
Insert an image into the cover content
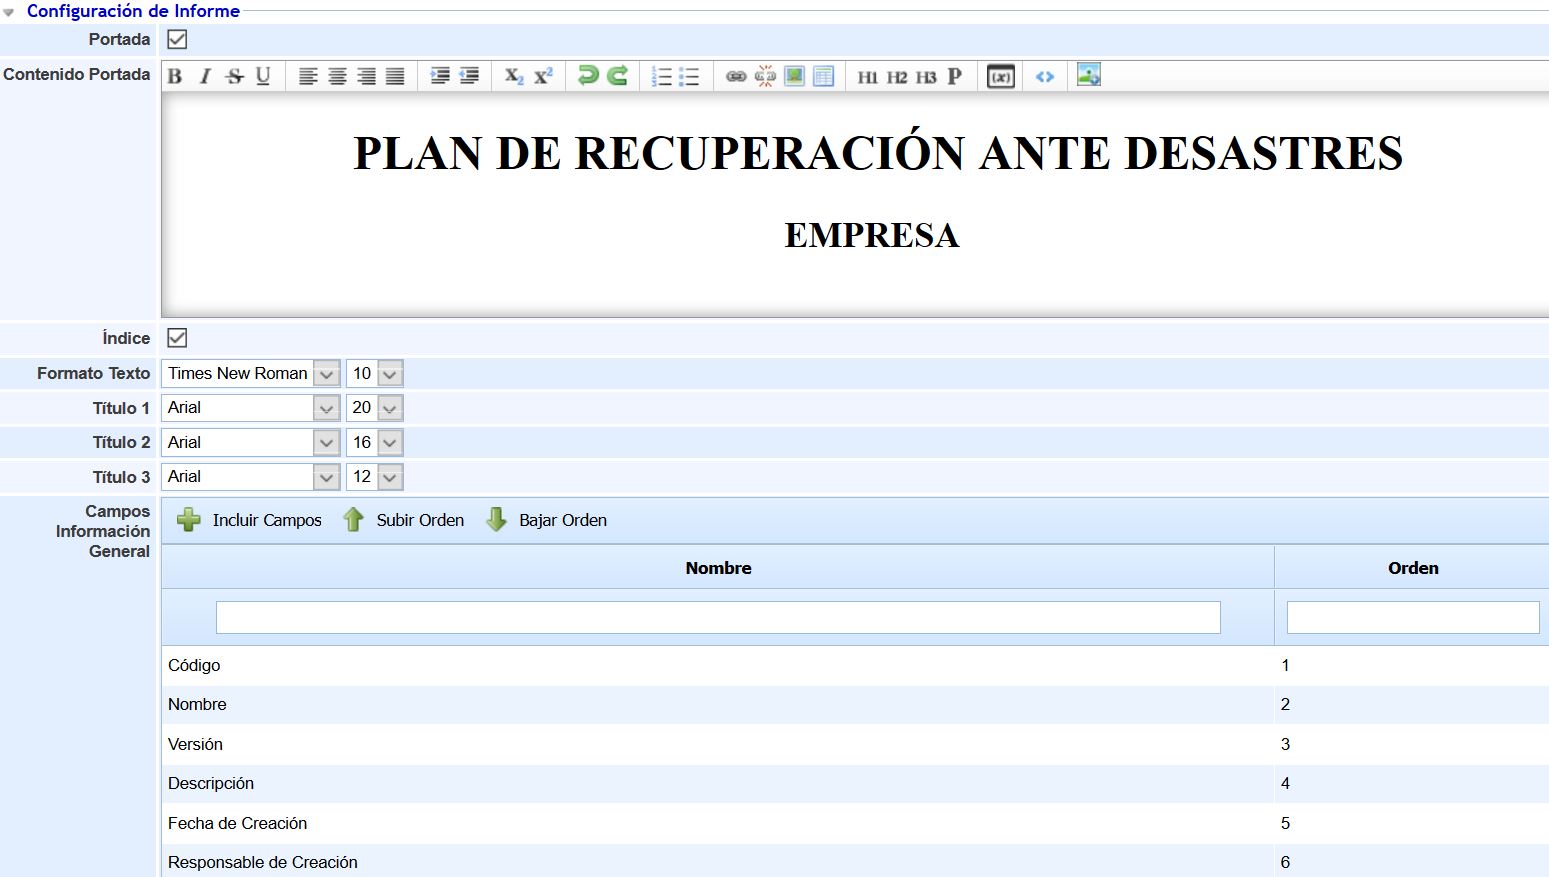click(794, 75)
